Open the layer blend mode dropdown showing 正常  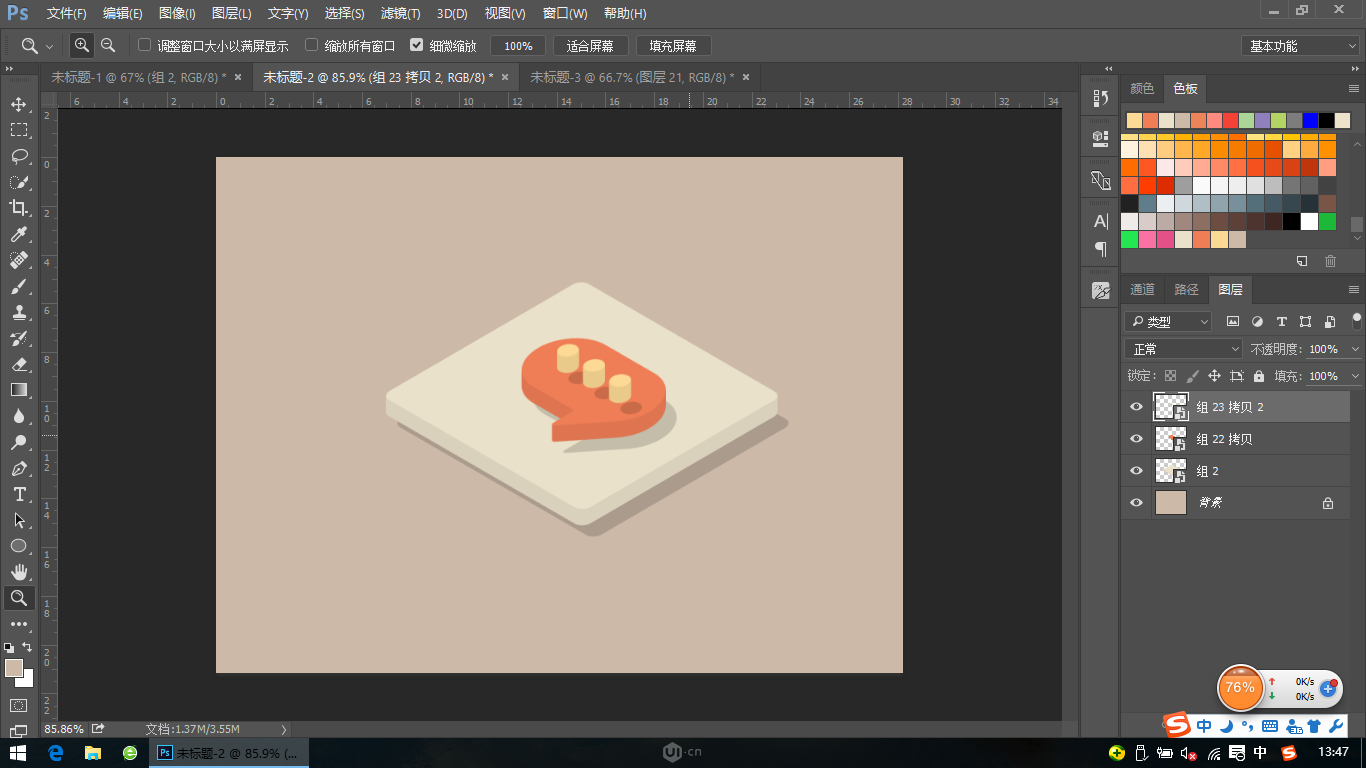1183,348
